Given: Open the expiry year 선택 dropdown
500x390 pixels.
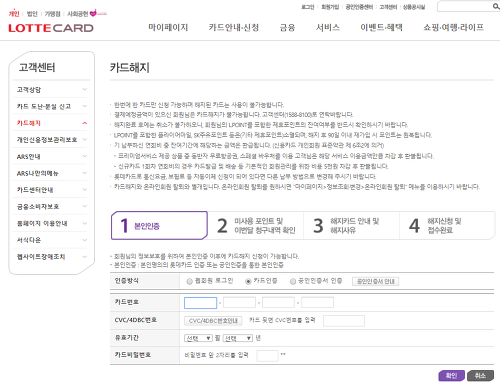Looking at the screenshot, I should click(238, 338).
